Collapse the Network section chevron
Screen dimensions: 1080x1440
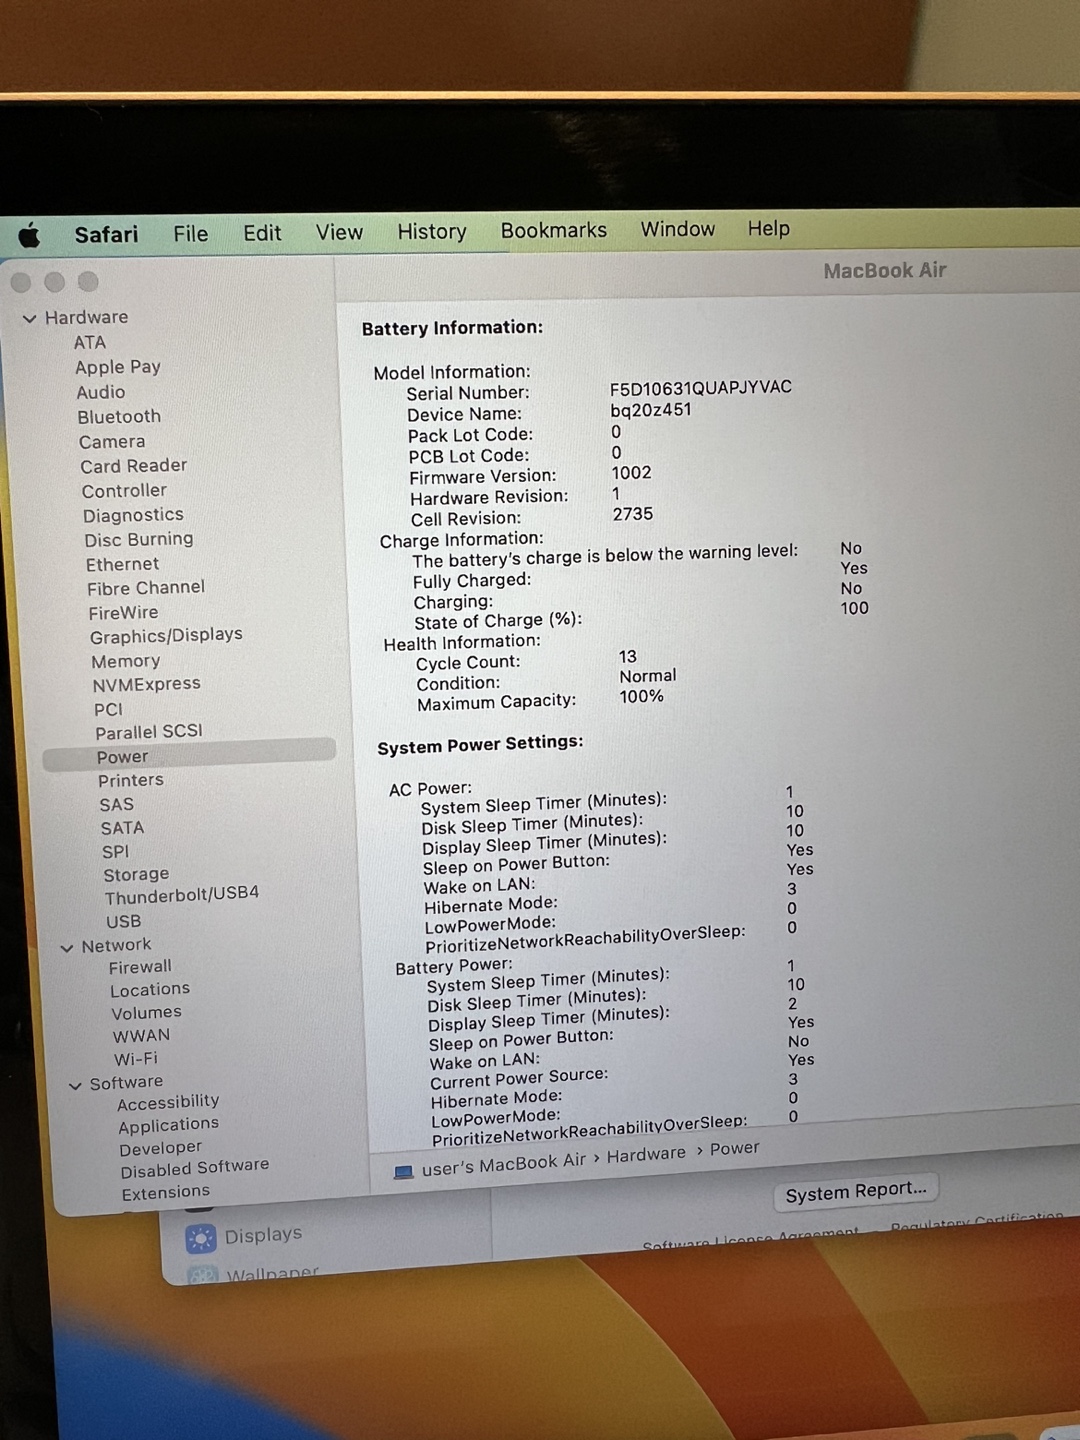67,947
